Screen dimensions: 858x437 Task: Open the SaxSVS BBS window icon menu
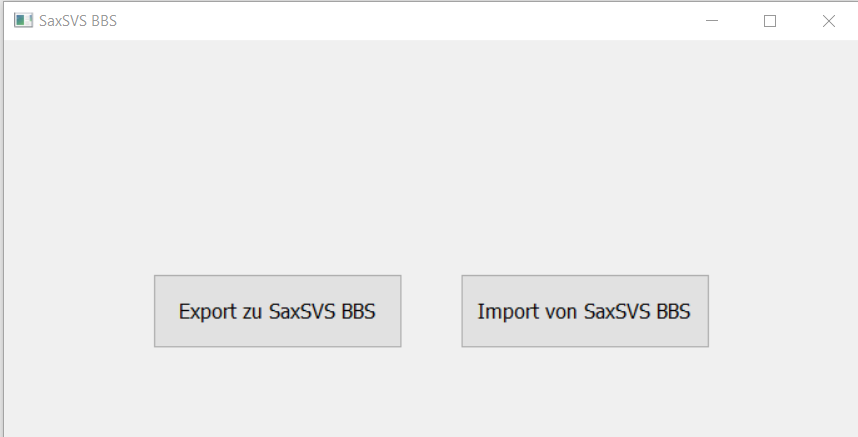(23, 21)
